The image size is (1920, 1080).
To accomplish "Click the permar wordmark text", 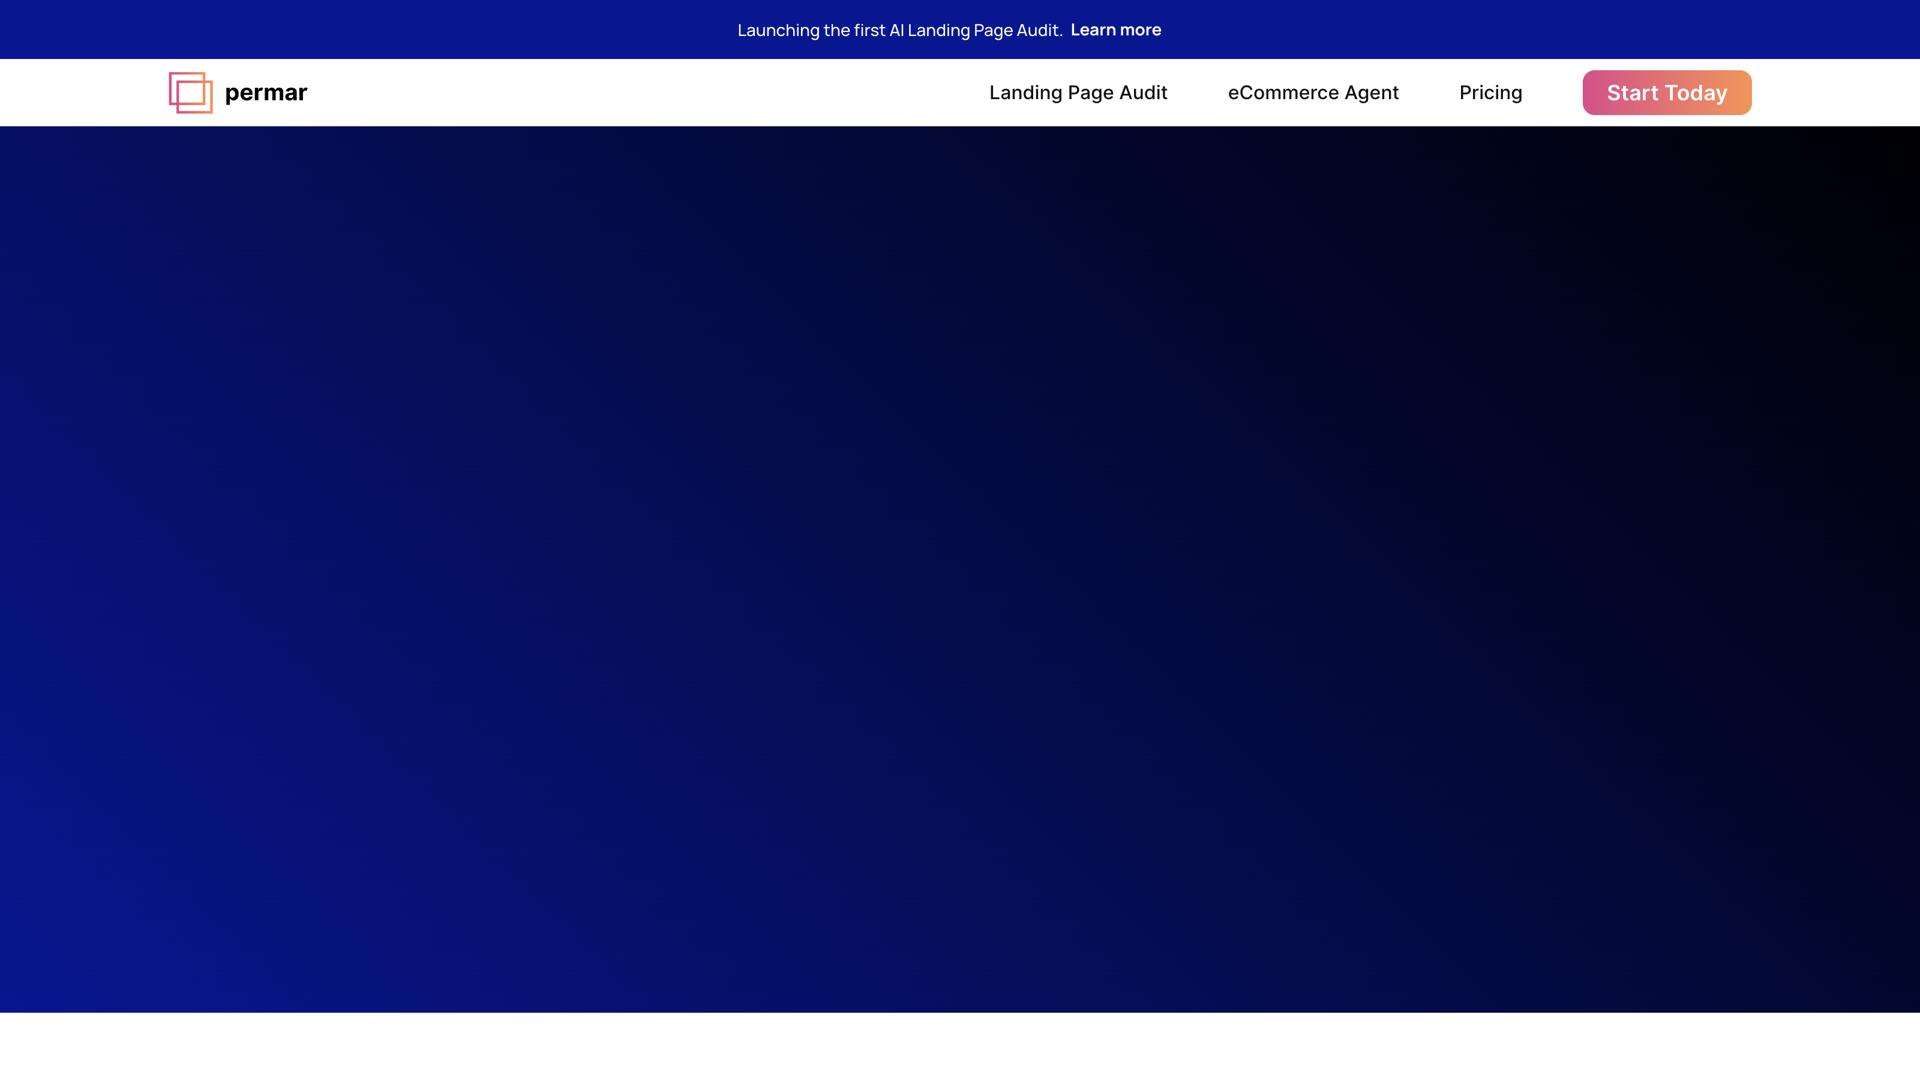I will 266,93.
